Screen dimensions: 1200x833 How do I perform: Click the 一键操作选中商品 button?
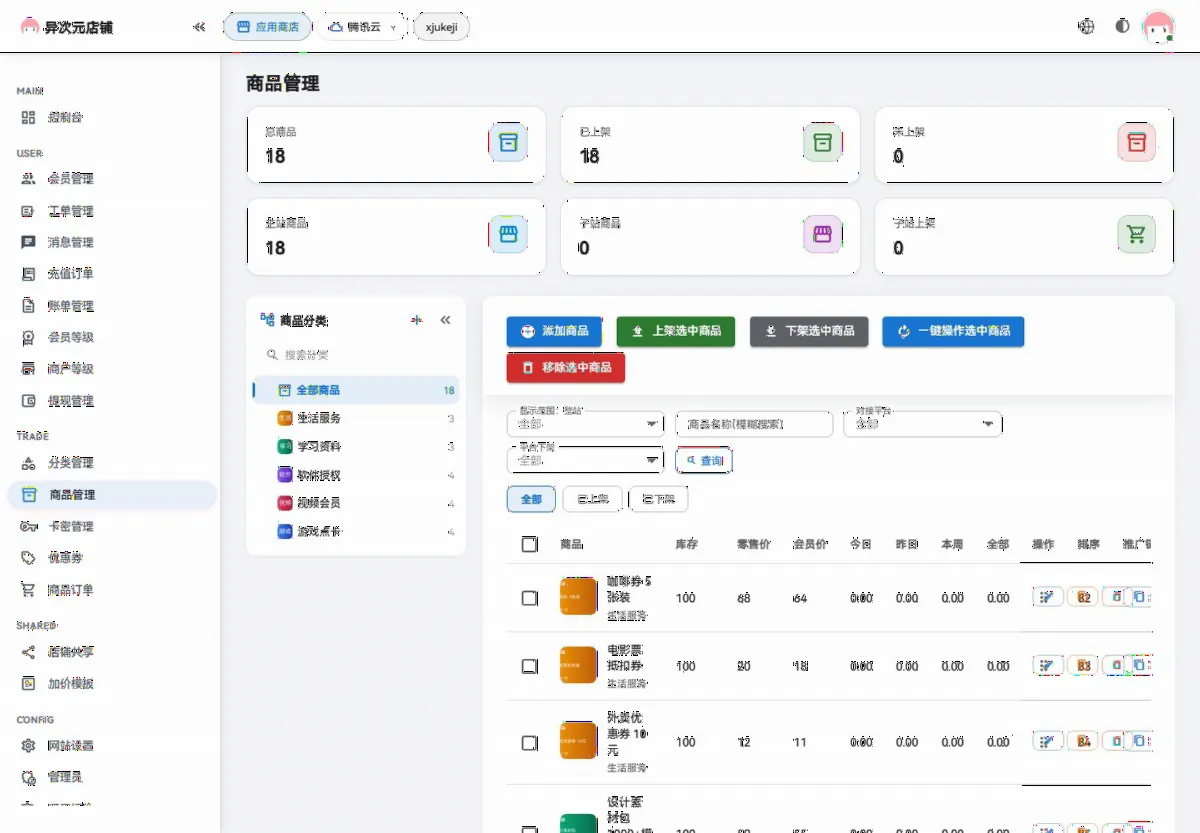pos(953,331)
